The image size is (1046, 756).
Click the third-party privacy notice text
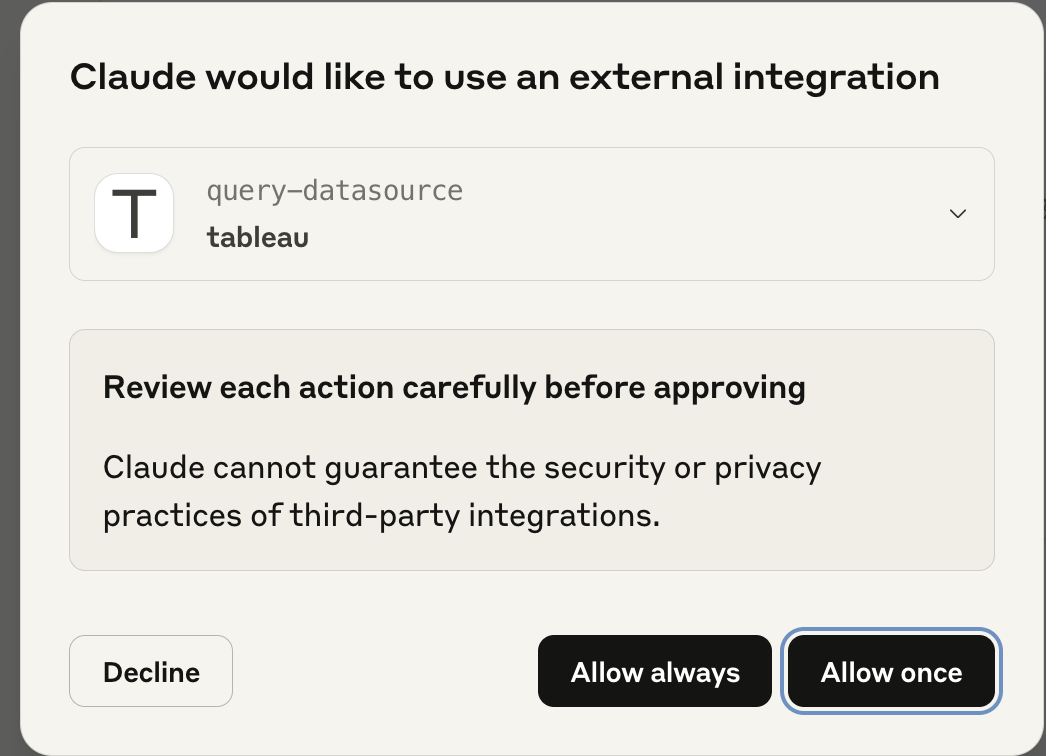click(462, 491)
